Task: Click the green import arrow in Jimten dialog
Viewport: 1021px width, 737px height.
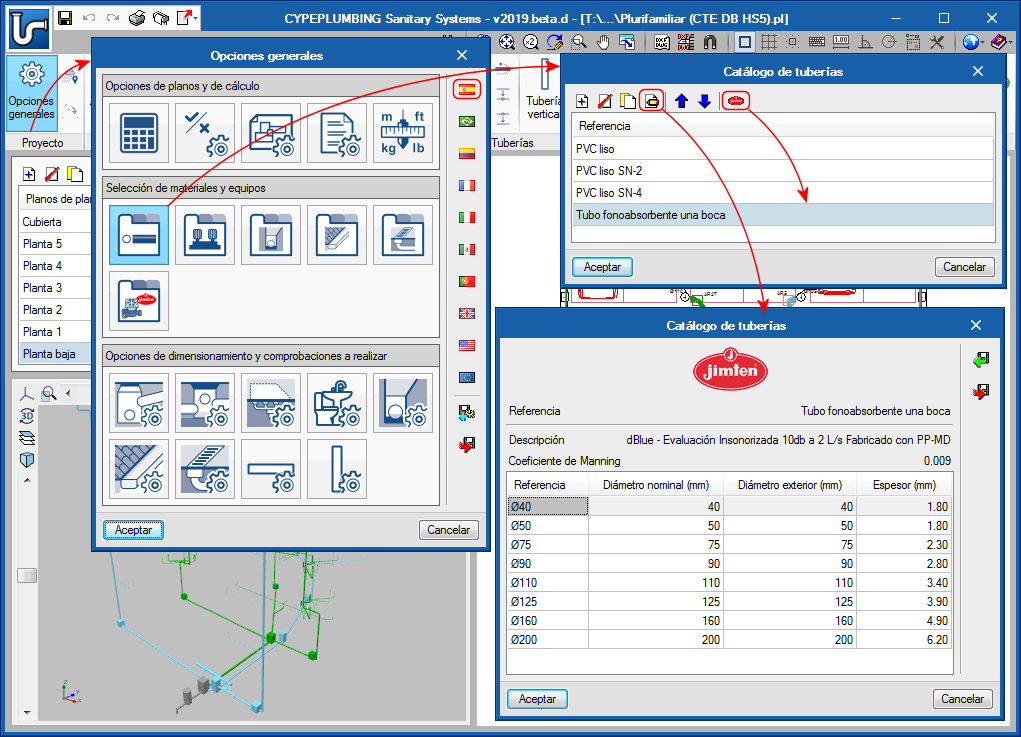Action: point(981,359)
